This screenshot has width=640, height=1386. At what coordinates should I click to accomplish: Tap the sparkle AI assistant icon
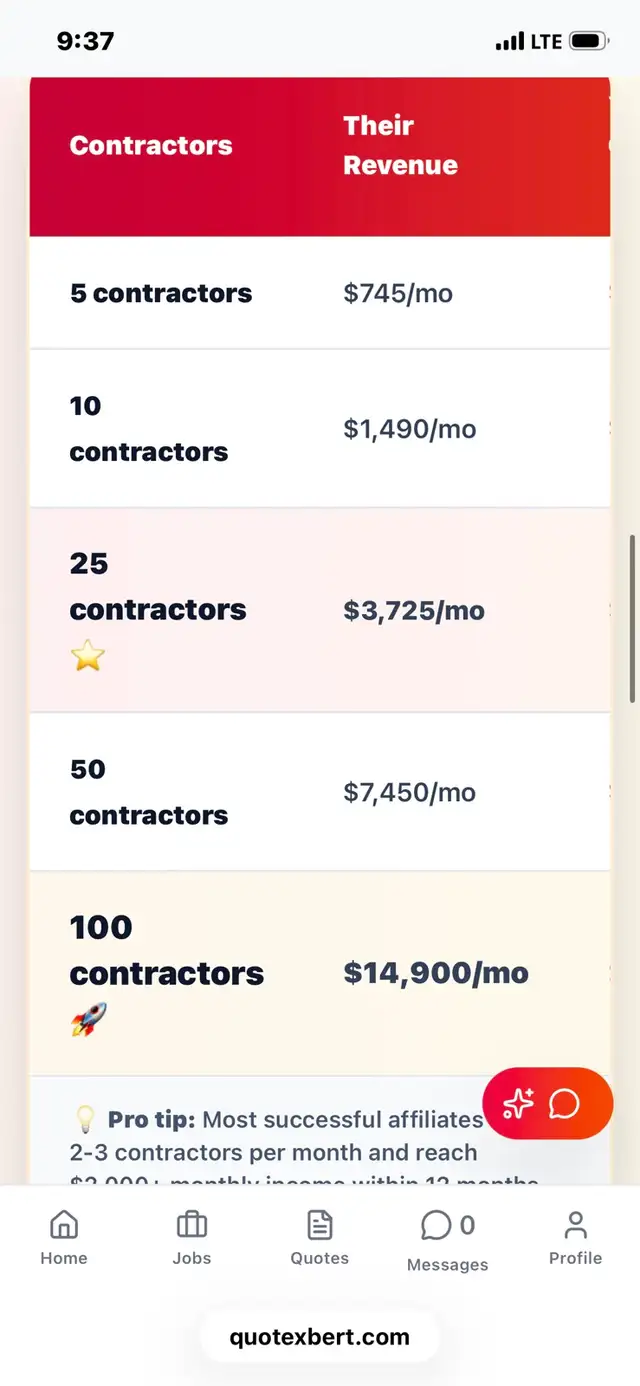point(519,1104)
